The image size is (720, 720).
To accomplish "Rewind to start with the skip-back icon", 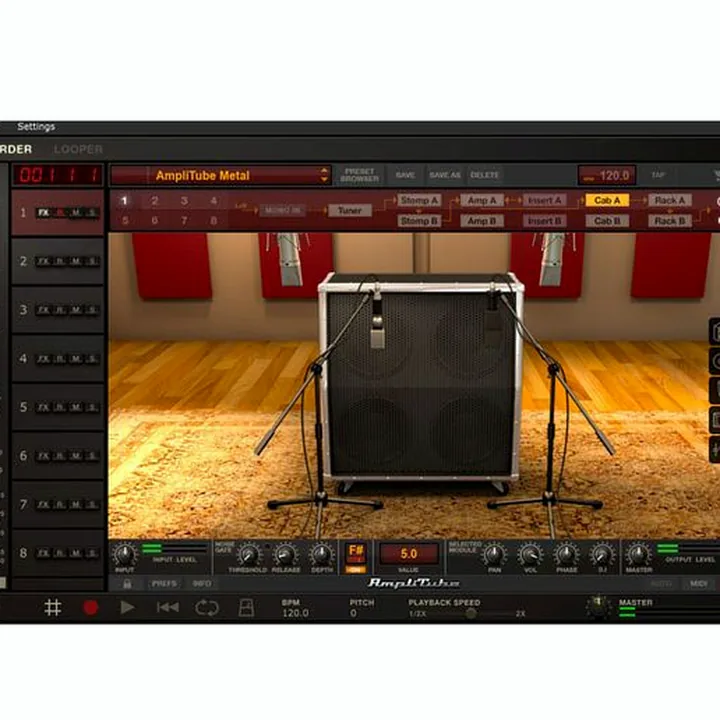I will click(168, 608).
